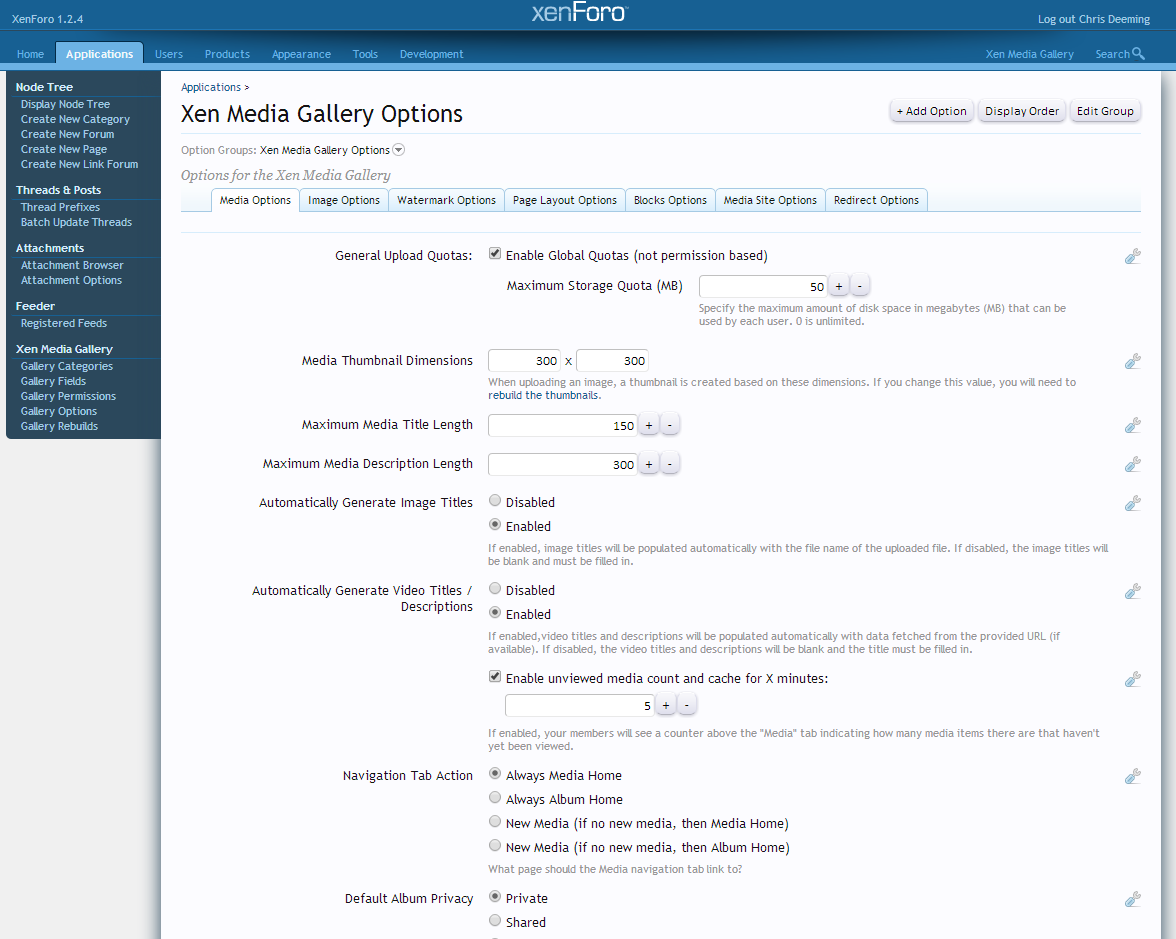
Task: Select Disabled for Automatically Generate Image Titles
Action: coord(495,500)
